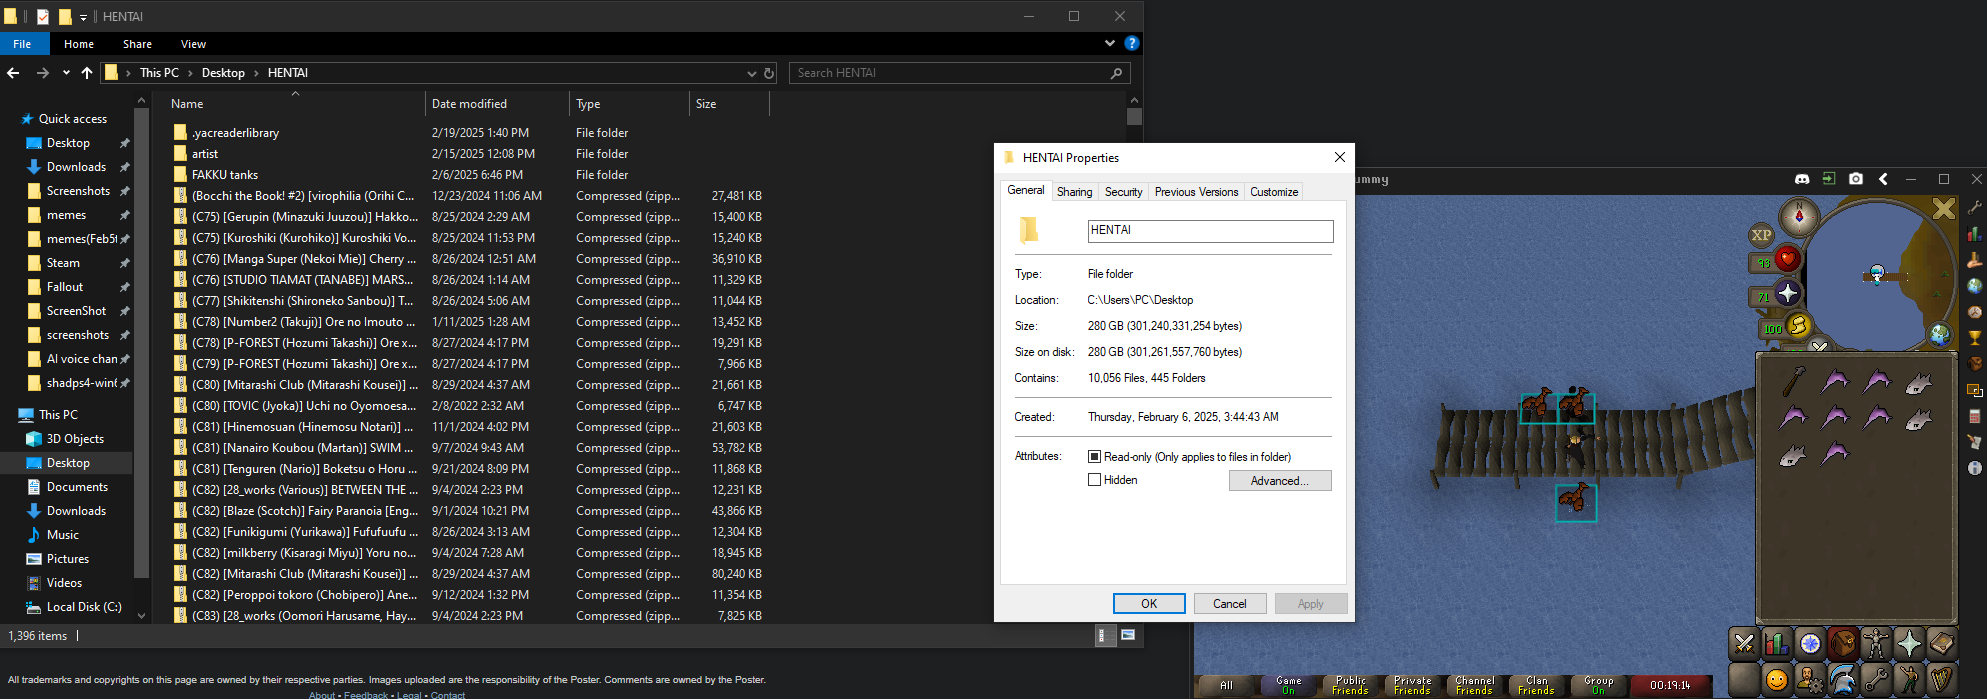Toggle the Public chat filter
Viewport: 1987px width, 699px height.
click(1350, 685)
